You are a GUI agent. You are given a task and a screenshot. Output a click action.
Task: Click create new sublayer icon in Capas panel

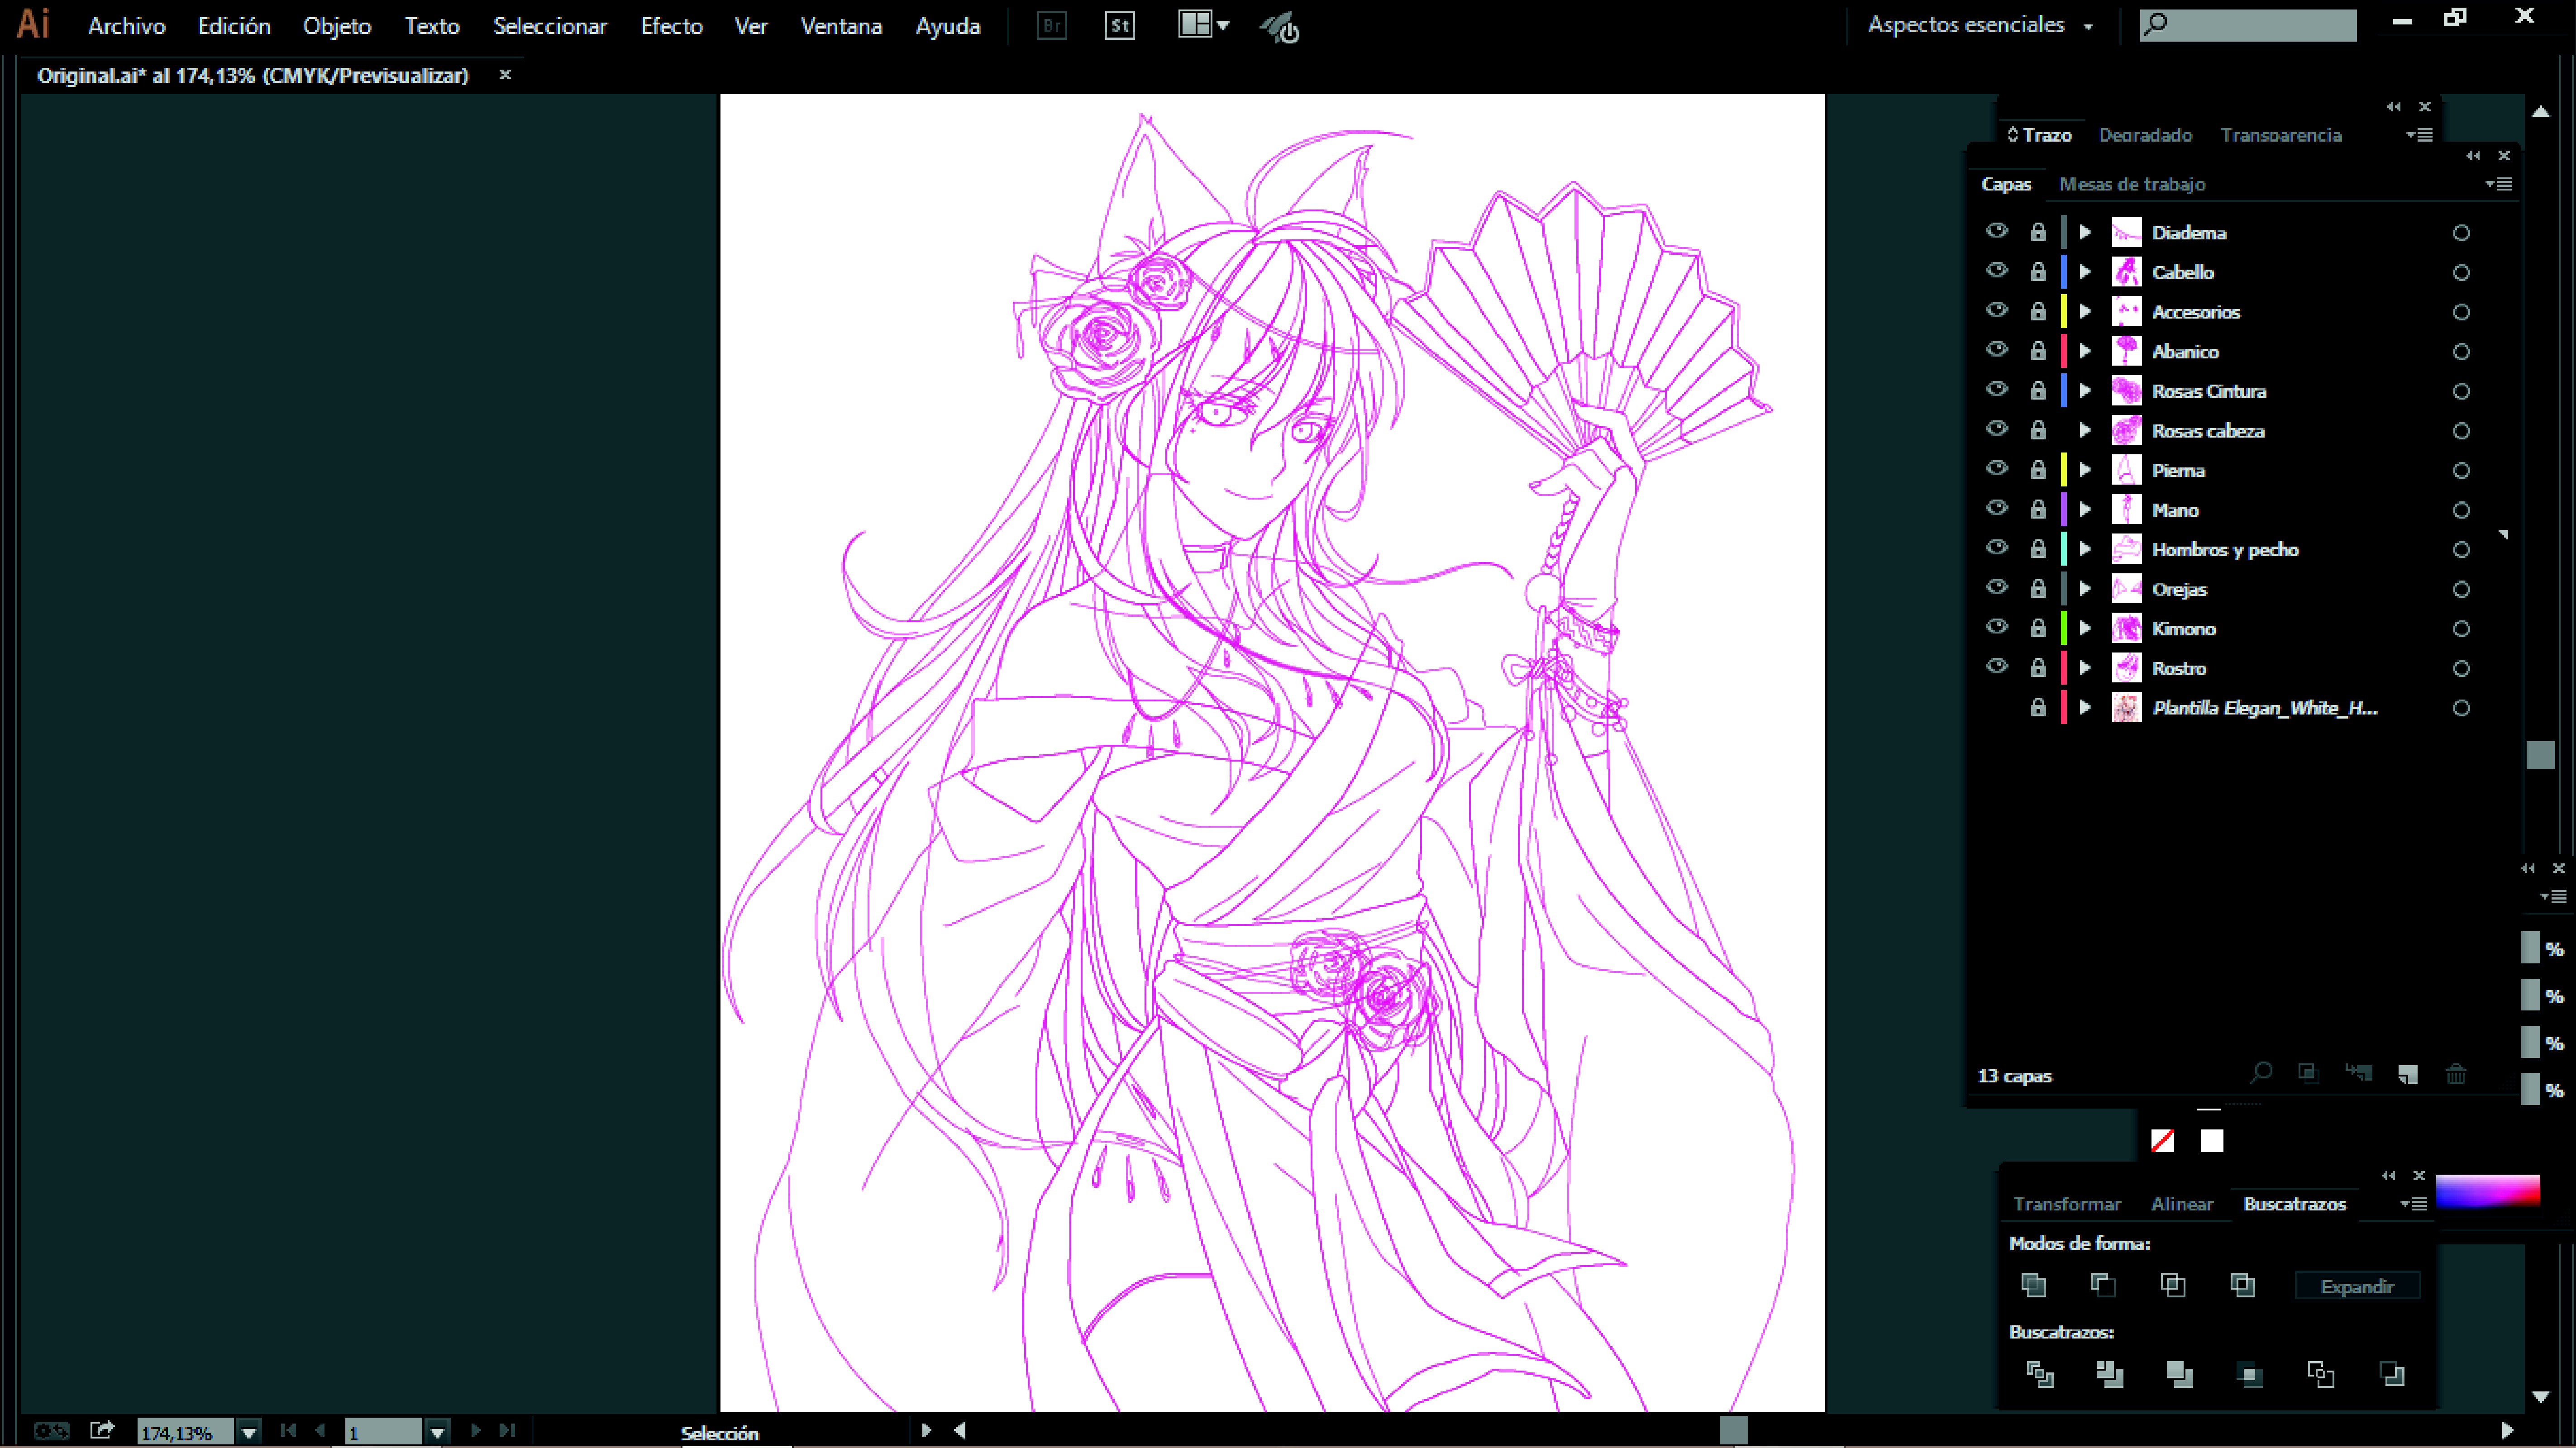[2359, 1073]
